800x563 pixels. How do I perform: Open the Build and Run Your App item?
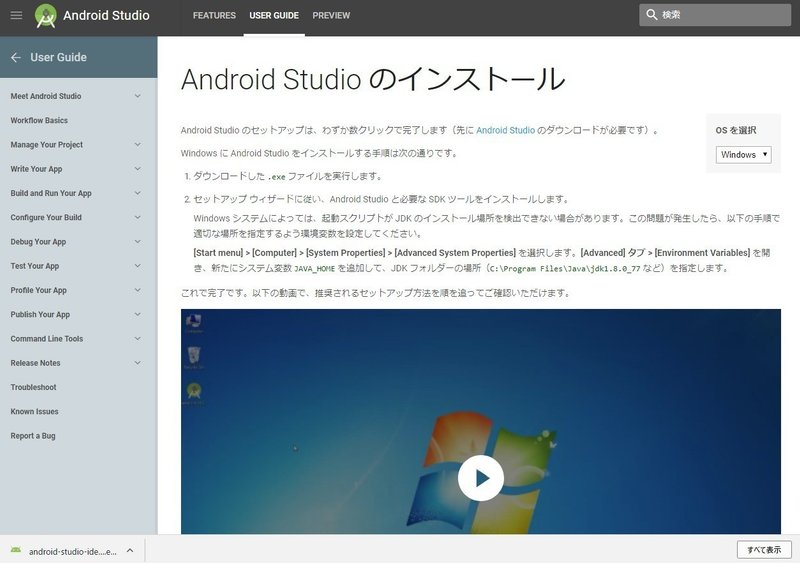[x=51, y=193]
